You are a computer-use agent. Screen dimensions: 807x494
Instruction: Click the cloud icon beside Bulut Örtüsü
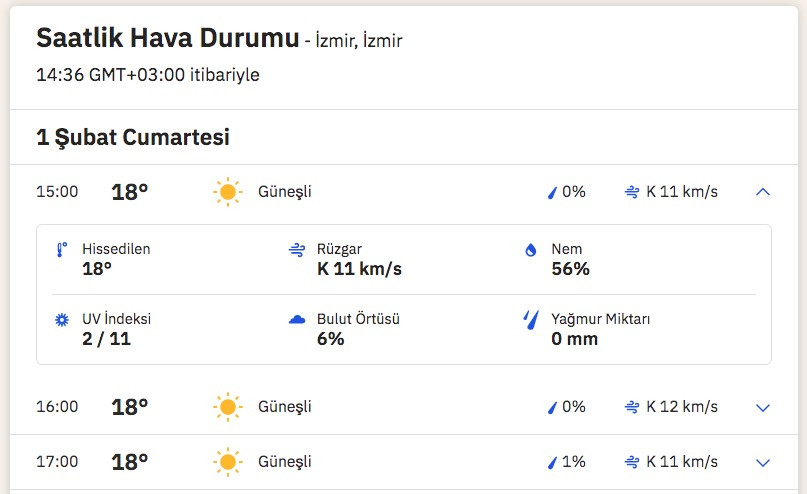click(296, 320)
